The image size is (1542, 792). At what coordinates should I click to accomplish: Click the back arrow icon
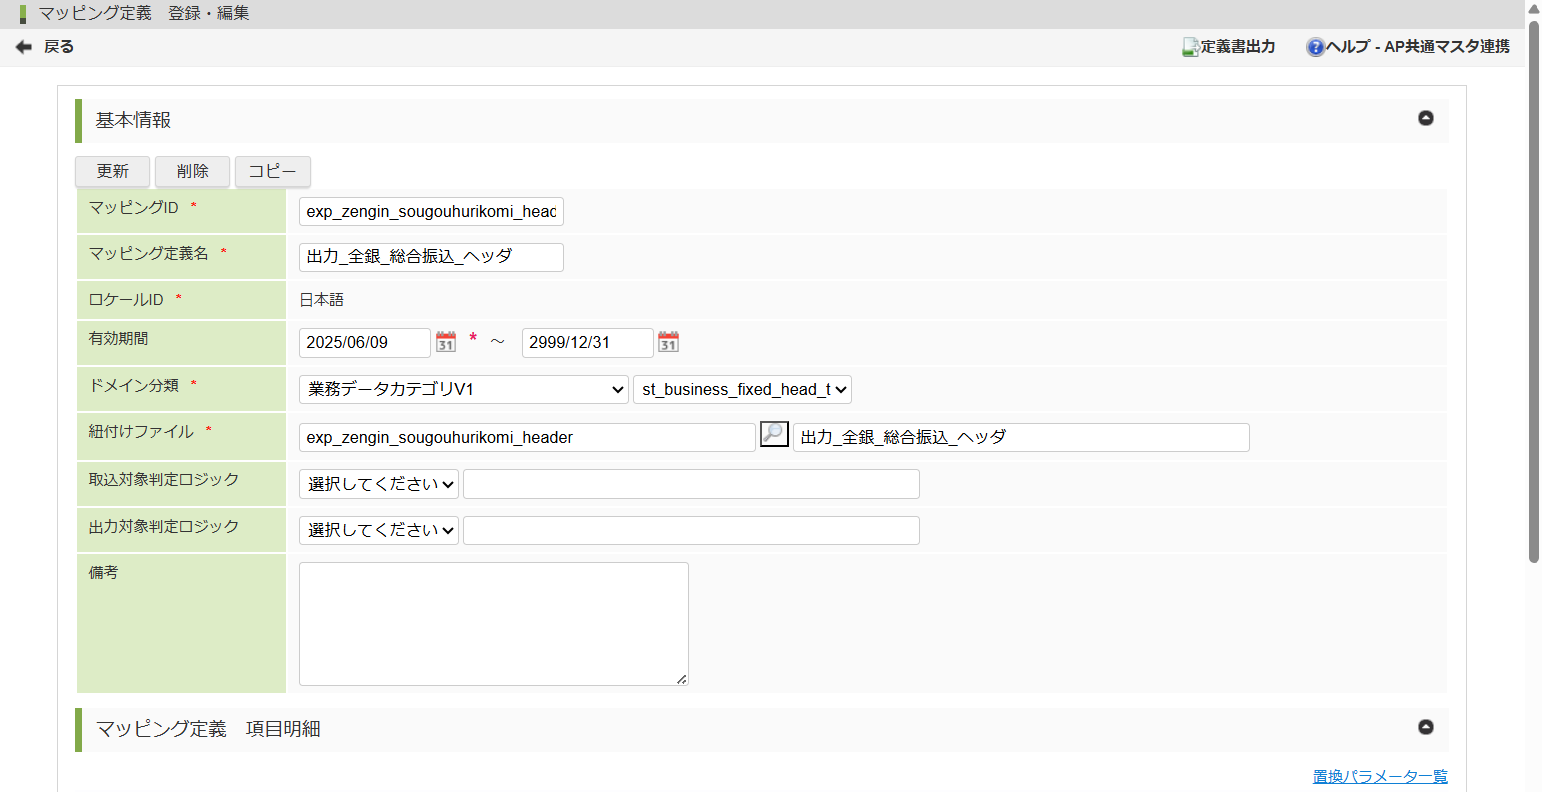24,47
